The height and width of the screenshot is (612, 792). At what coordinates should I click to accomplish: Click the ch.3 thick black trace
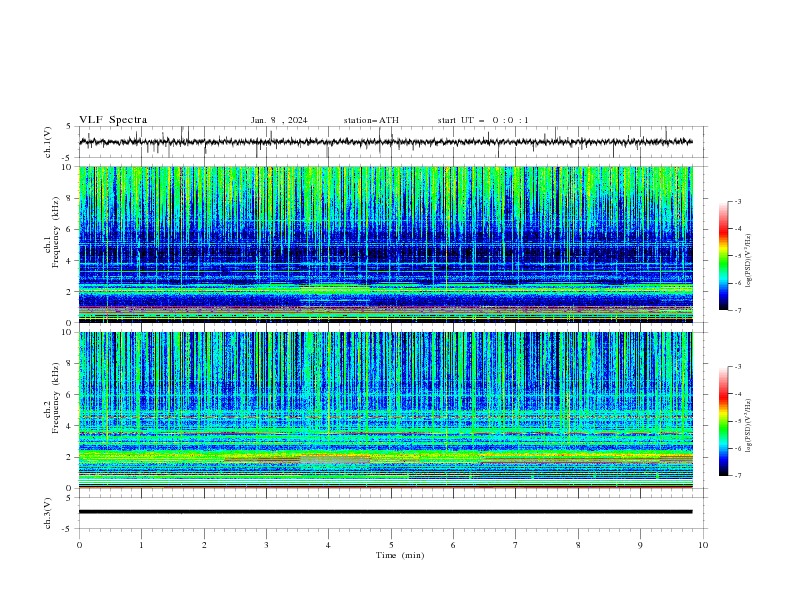click(386, 512)
